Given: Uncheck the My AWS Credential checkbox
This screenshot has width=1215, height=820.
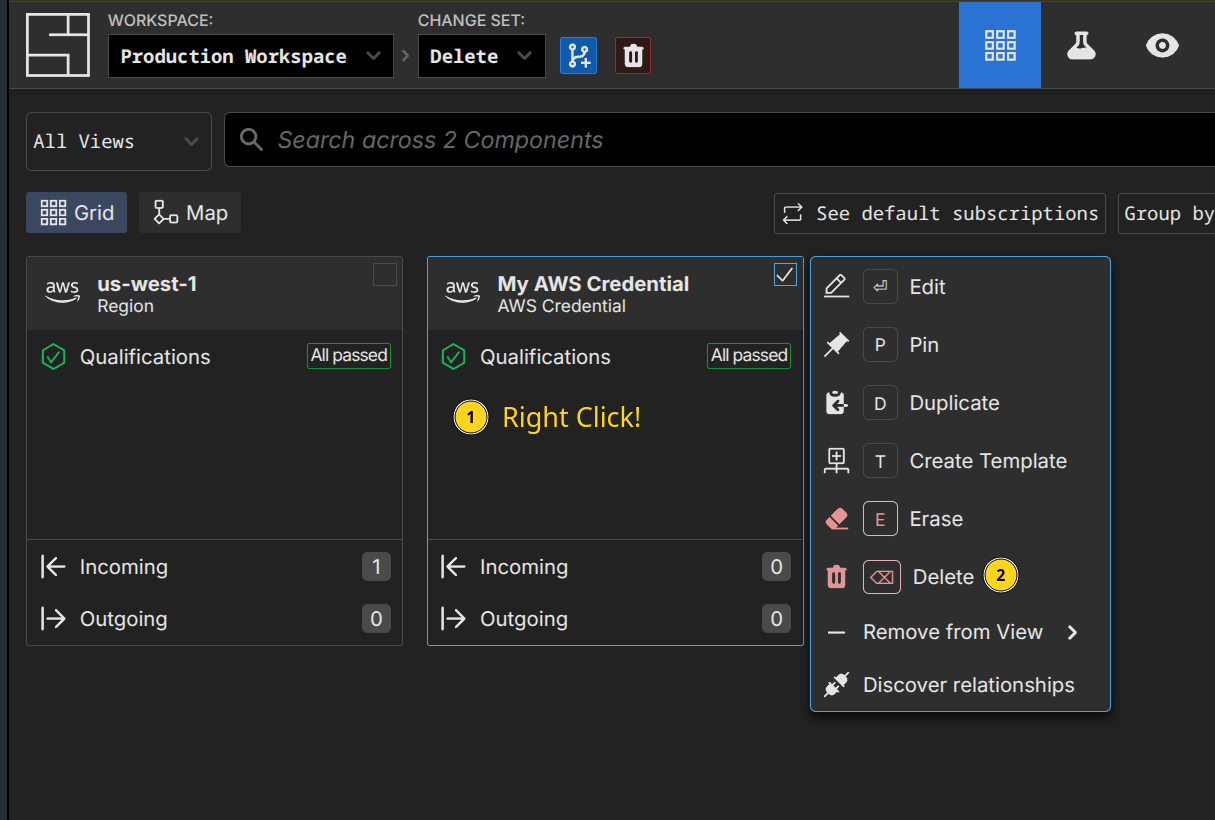Looking at the screenshot, I should [x=785, y=275].
